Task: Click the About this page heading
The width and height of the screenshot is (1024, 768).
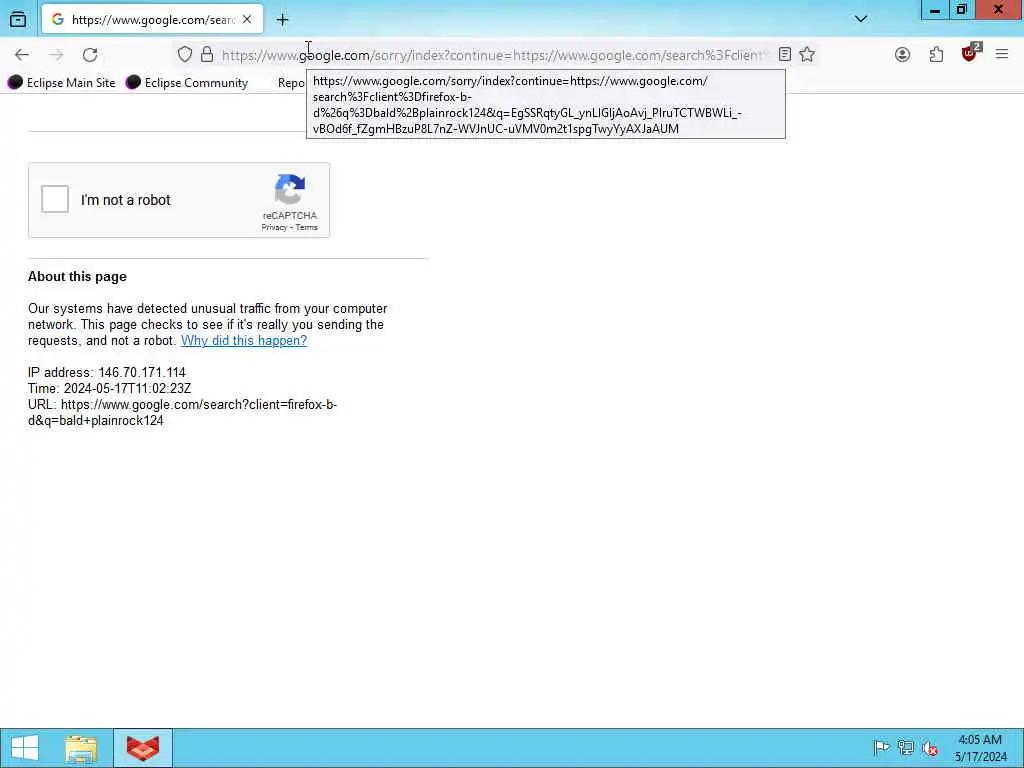Action: point(77,276)
